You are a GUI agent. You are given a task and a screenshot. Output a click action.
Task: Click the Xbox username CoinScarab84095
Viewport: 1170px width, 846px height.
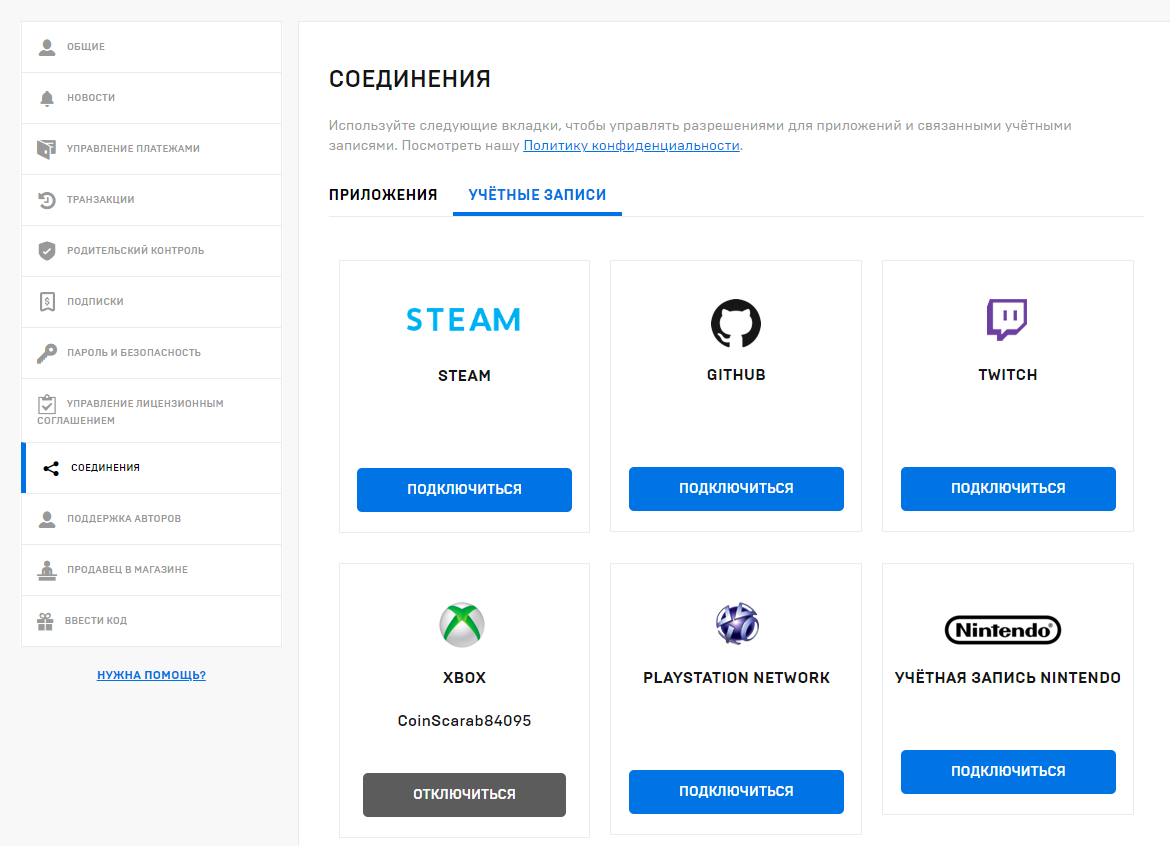tap(464, 721)
